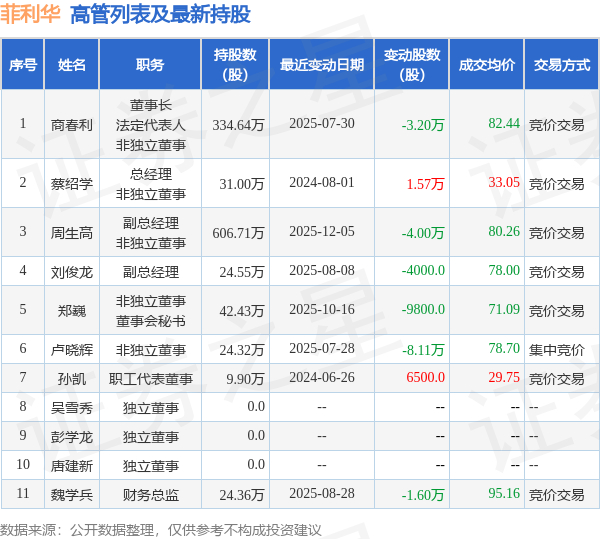Image resolution: width=600 pixels, height=539 pixels.
Task: Click the name 魏学兵
Action: point(72,495)
